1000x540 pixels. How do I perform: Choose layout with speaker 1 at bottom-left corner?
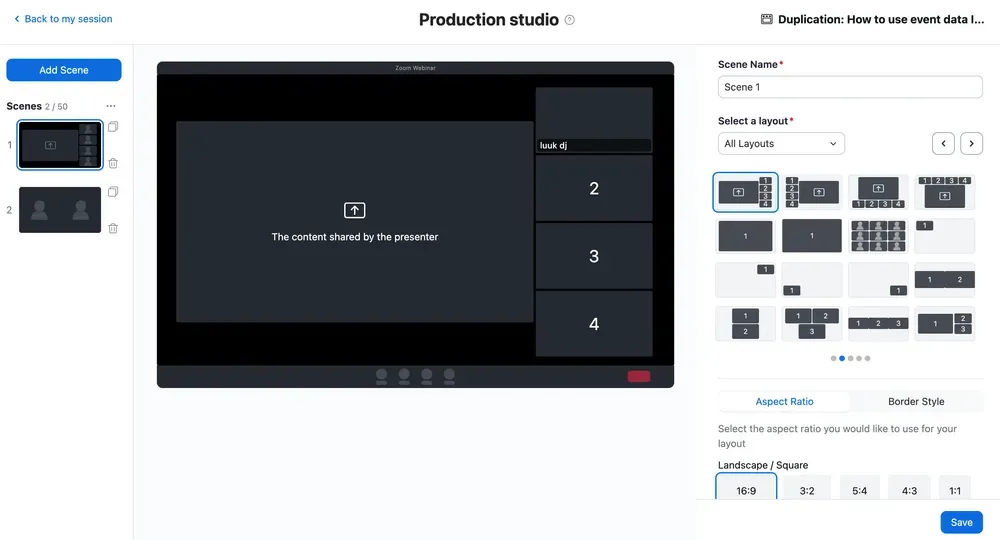click(811, 280)
